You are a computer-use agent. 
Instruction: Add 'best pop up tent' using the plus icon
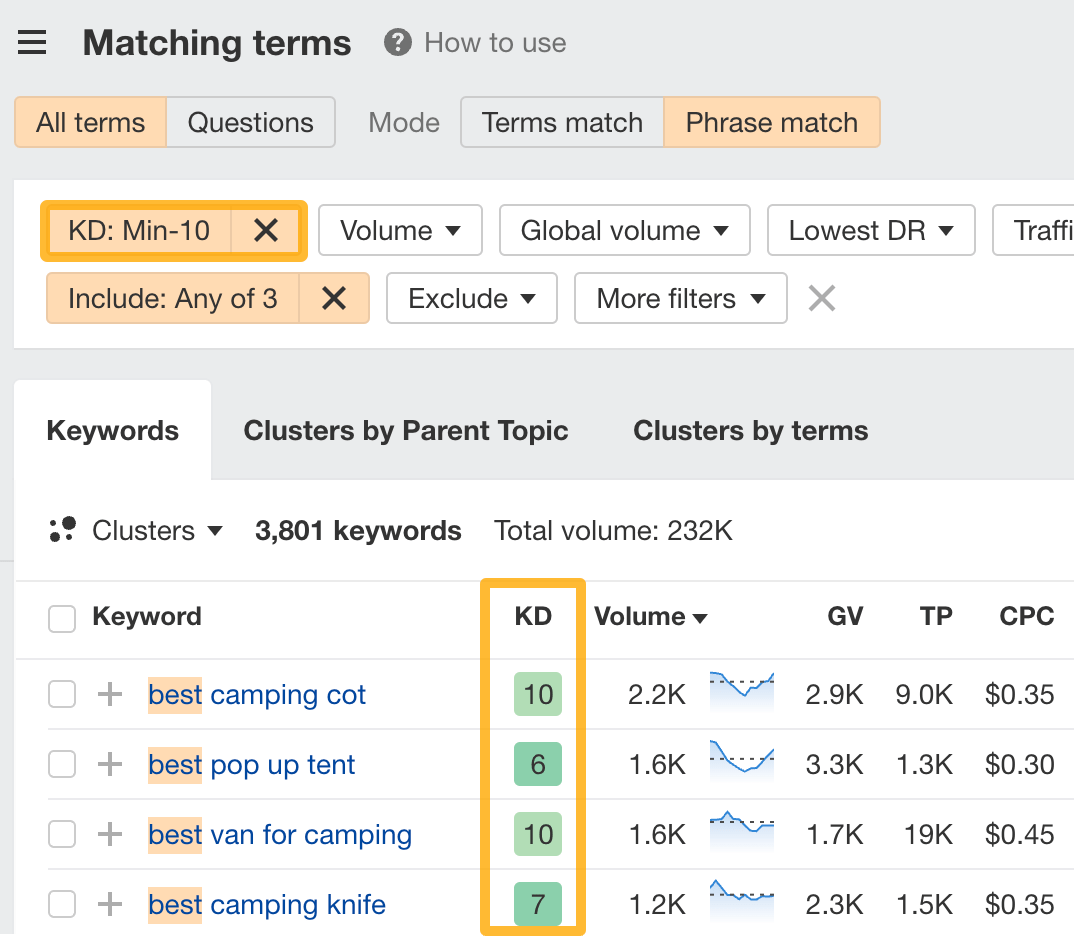(109, 764)
